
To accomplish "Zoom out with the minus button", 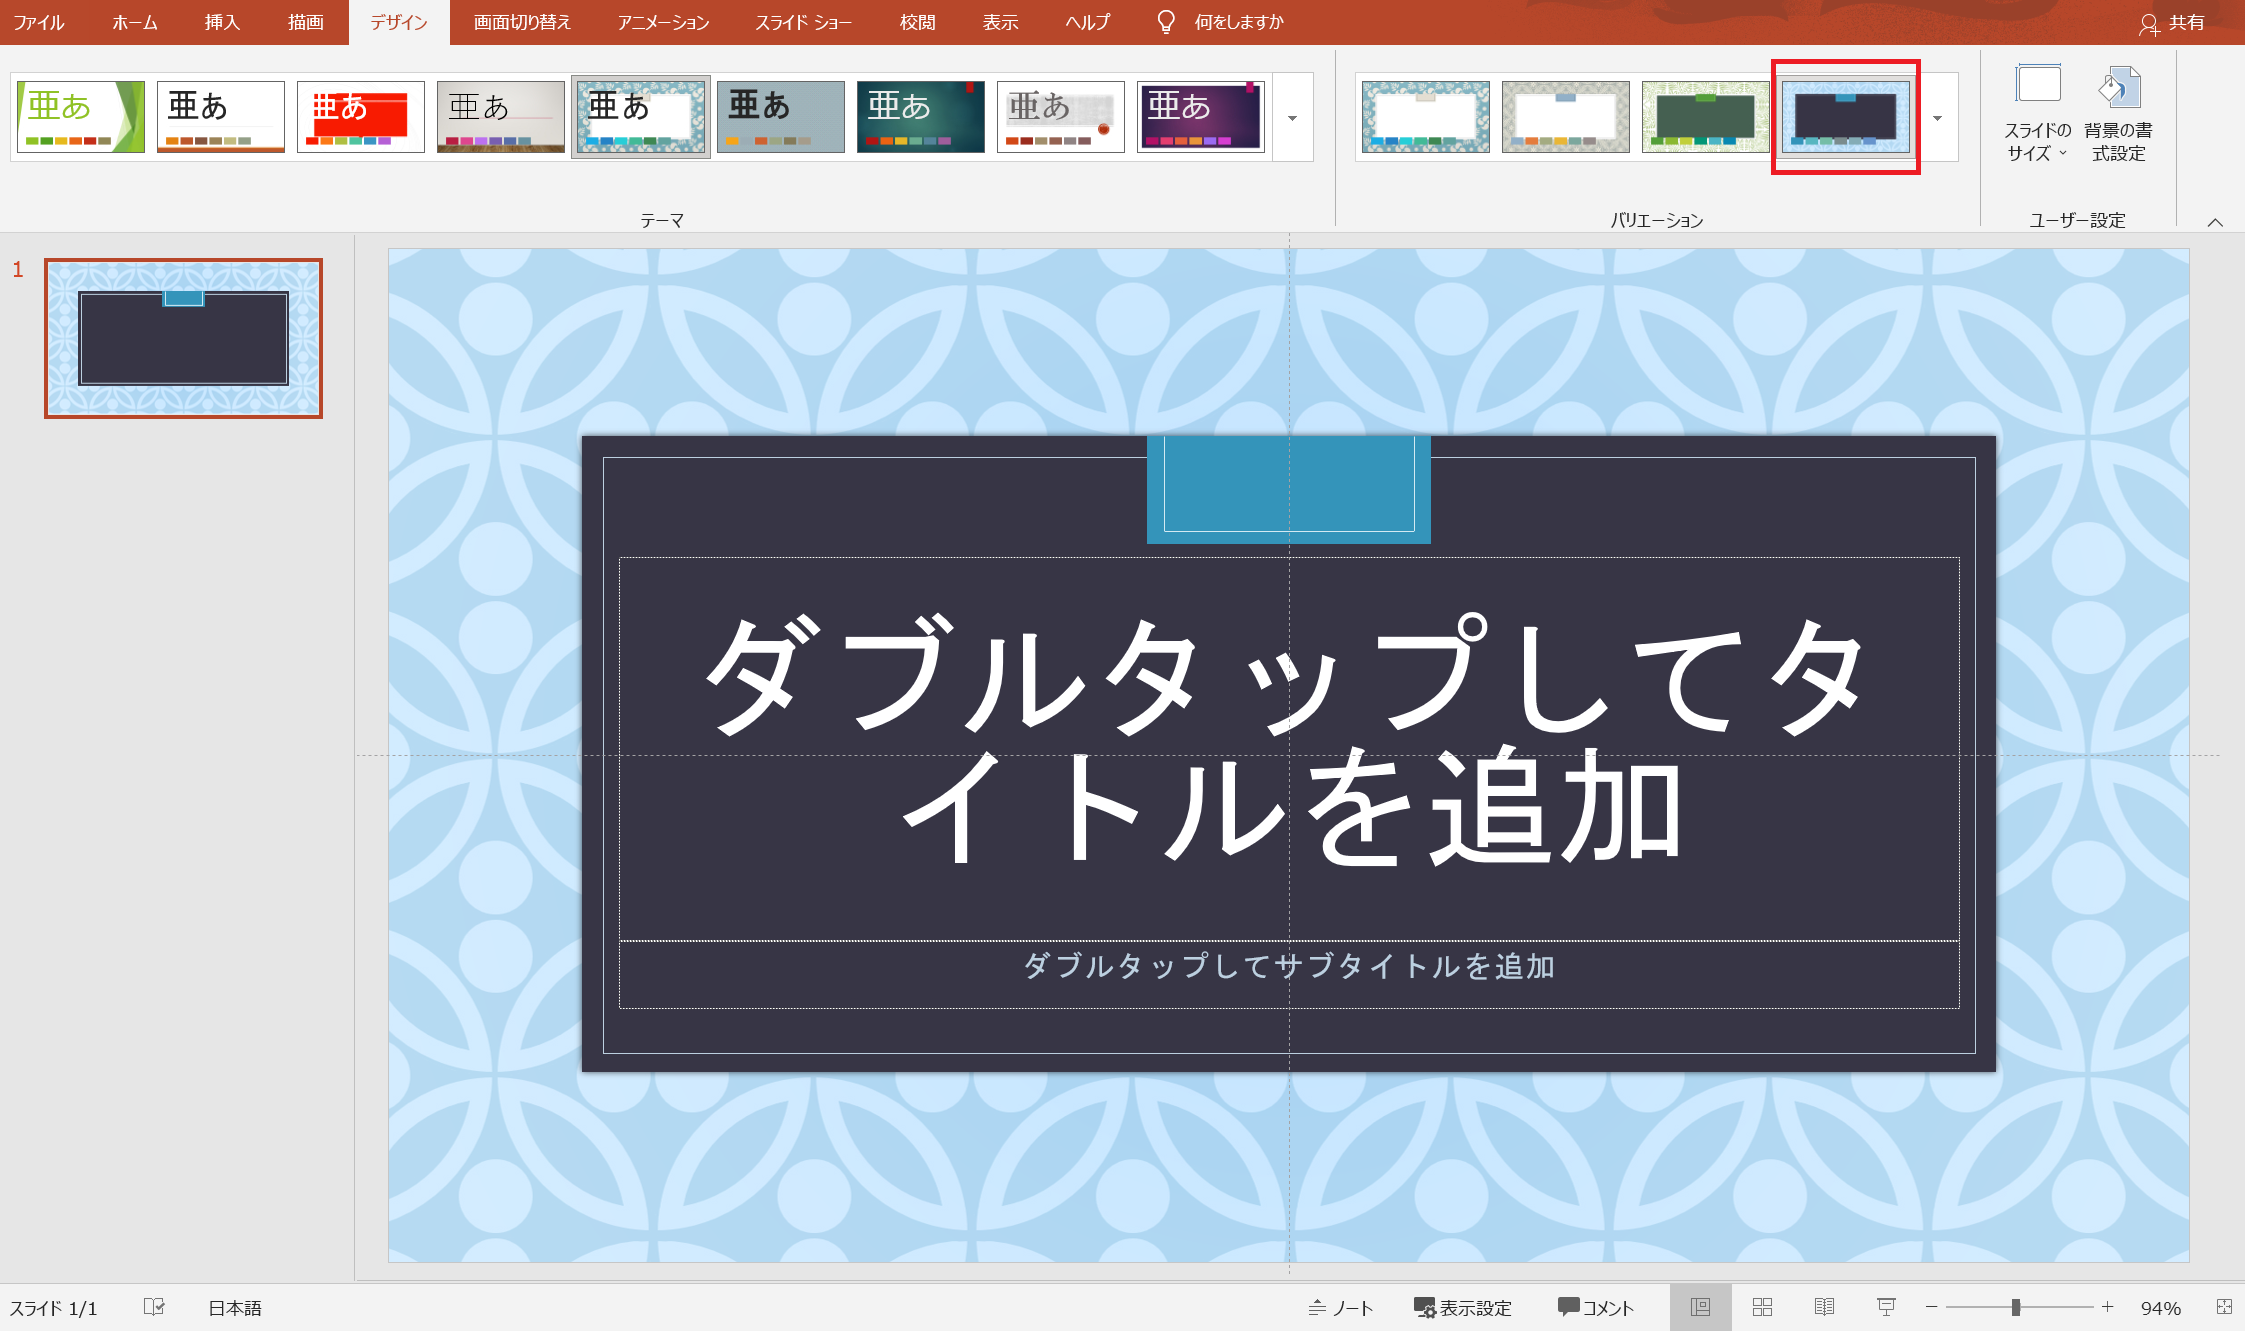I will point(1931,1307).
